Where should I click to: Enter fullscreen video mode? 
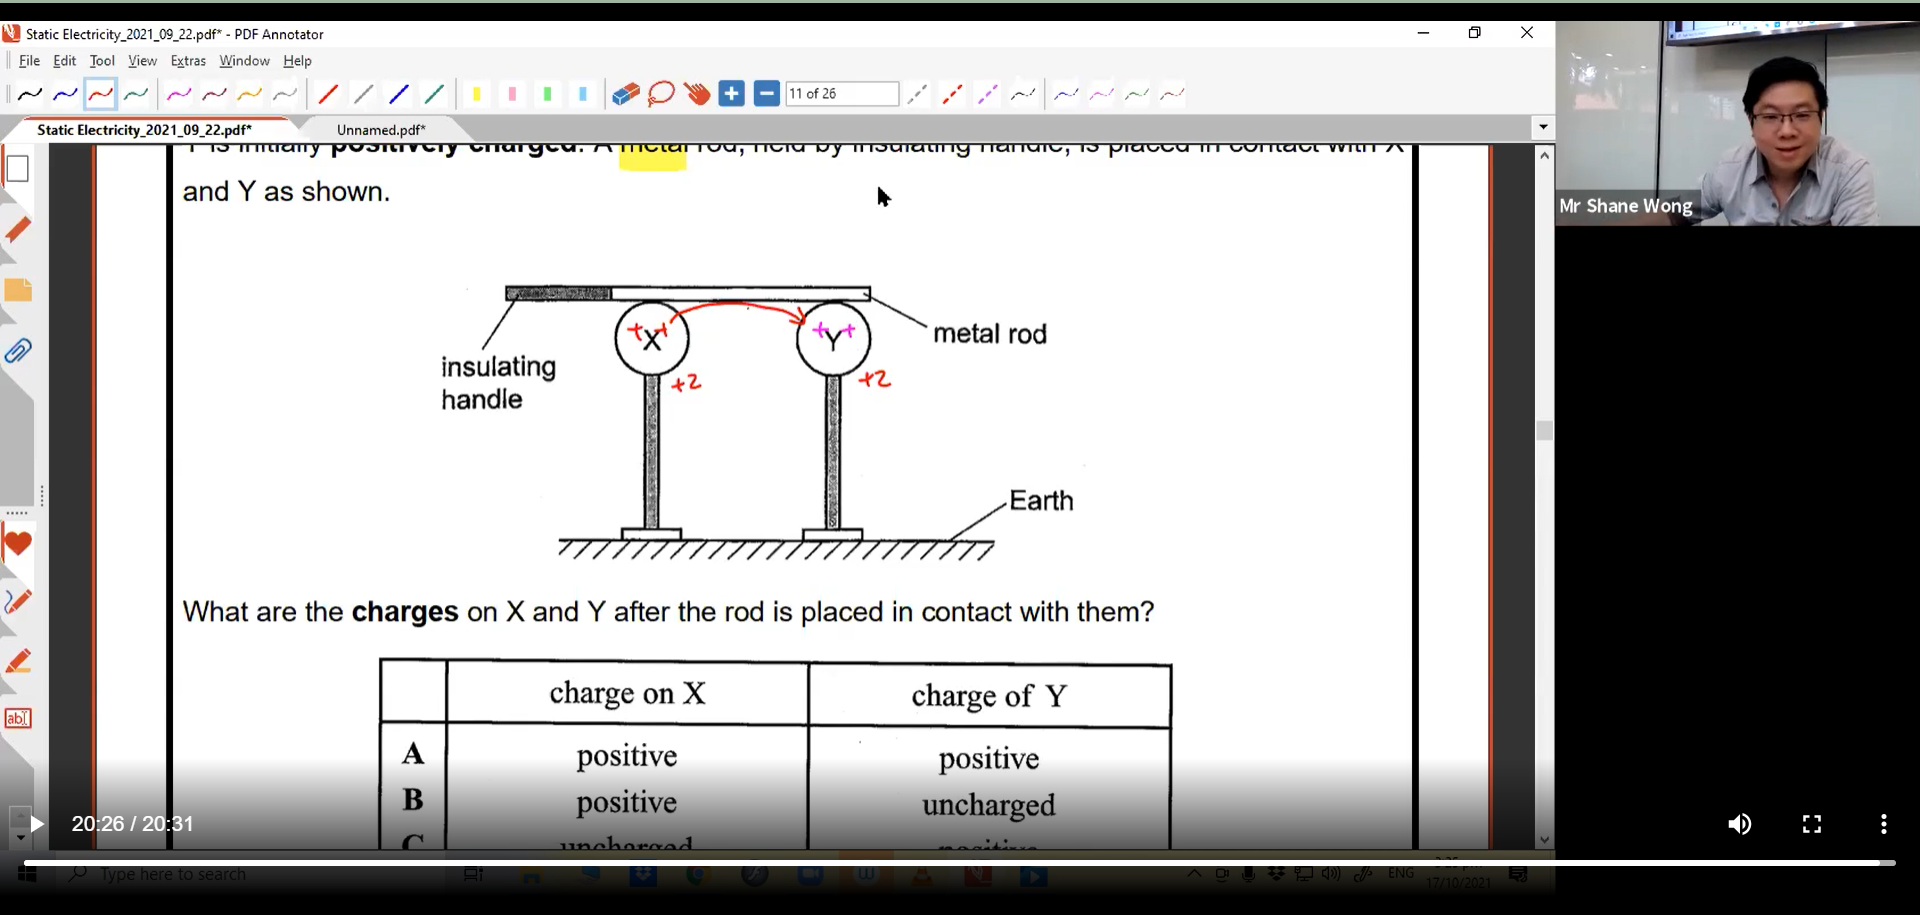1811,824
